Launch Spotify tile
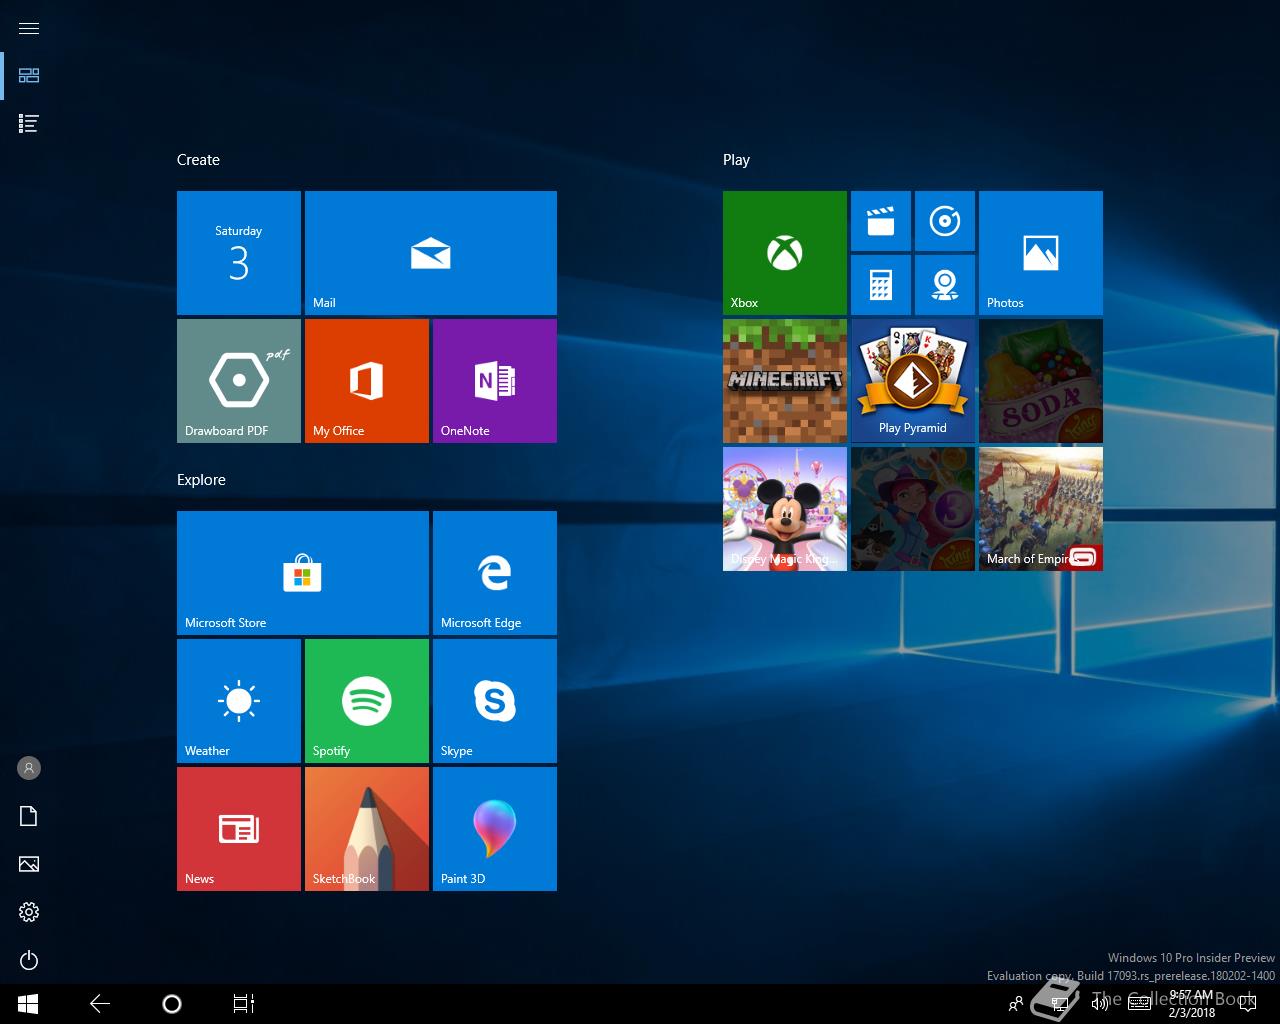Image resolution: width=1280 pixels, height=1024 pixels. tap(367, 701)
